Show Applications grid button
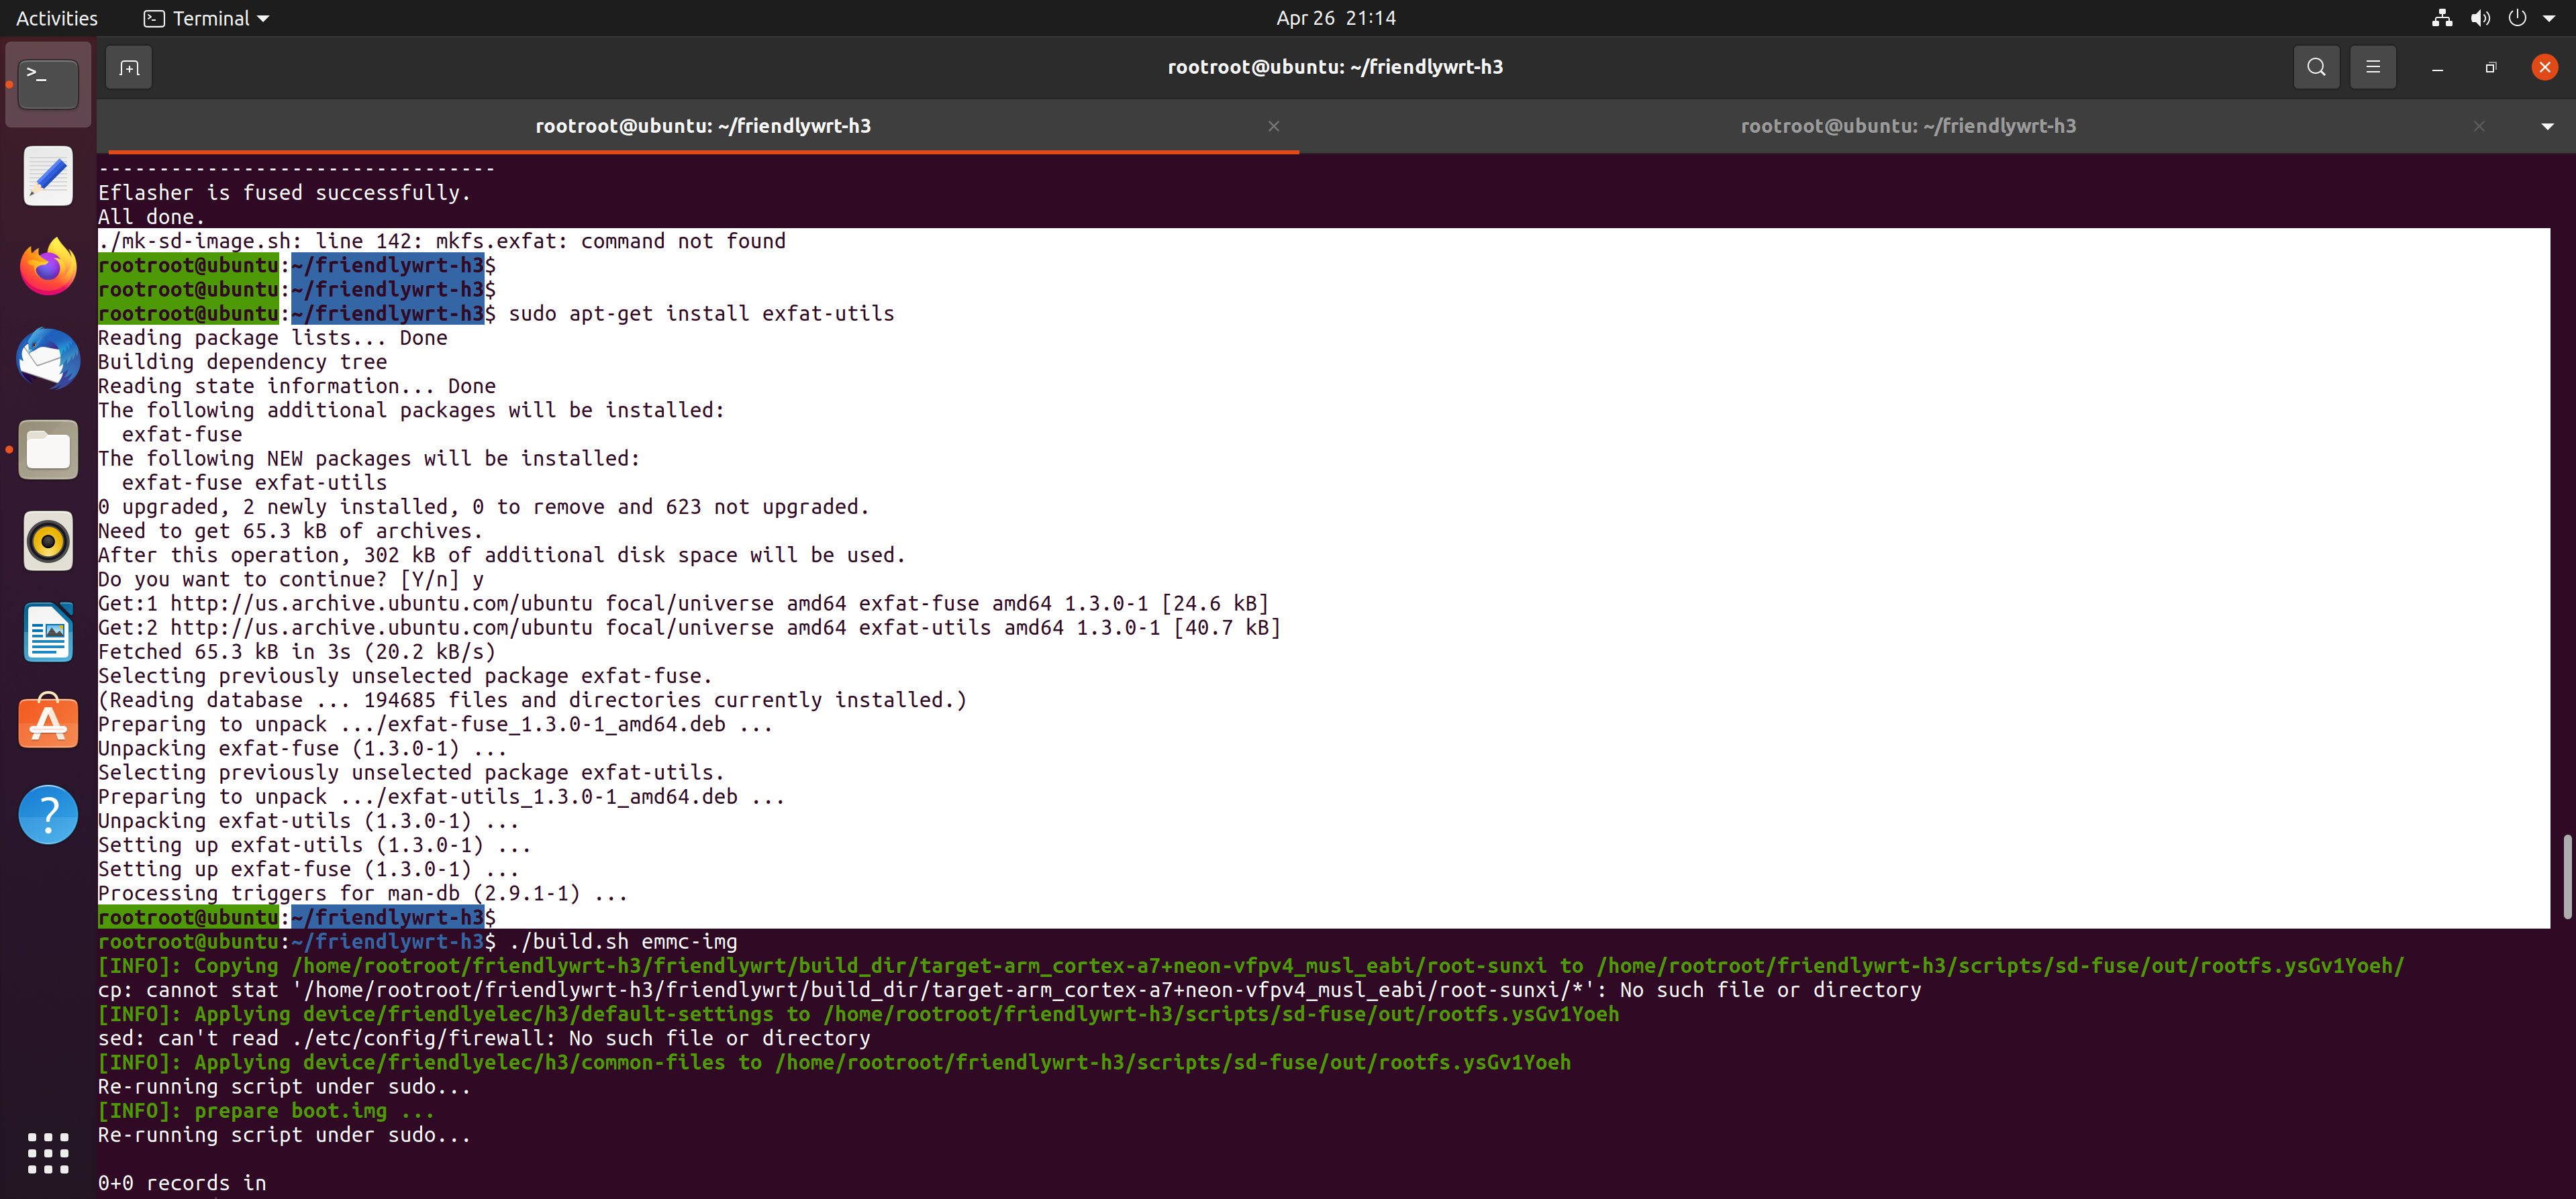Image resolution: width=2576 pixels, height=1199 pixels. [48, 1153]
